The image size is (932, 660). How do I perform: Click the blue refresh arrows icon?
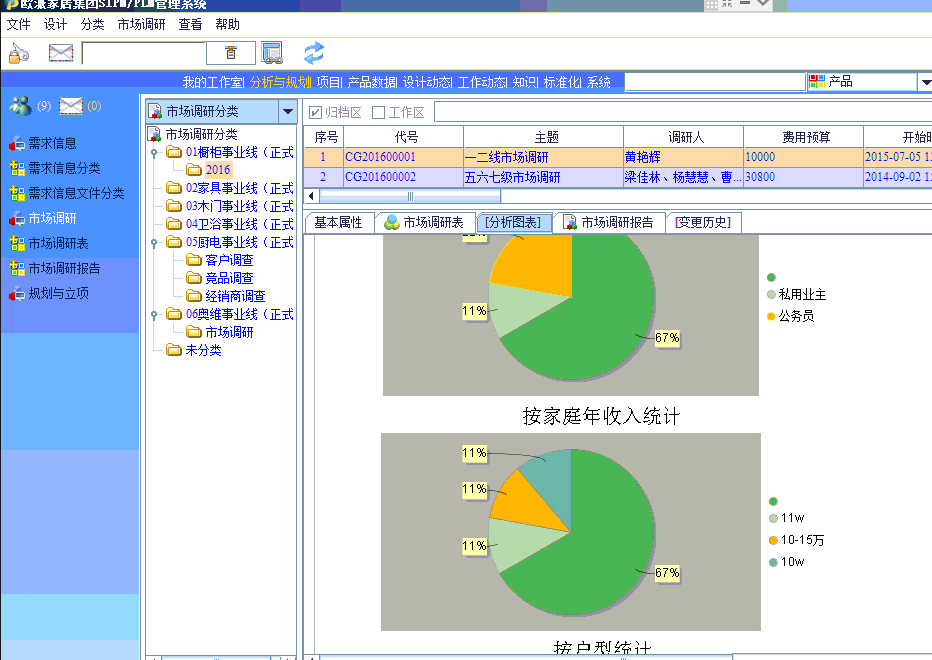[314, 53]
